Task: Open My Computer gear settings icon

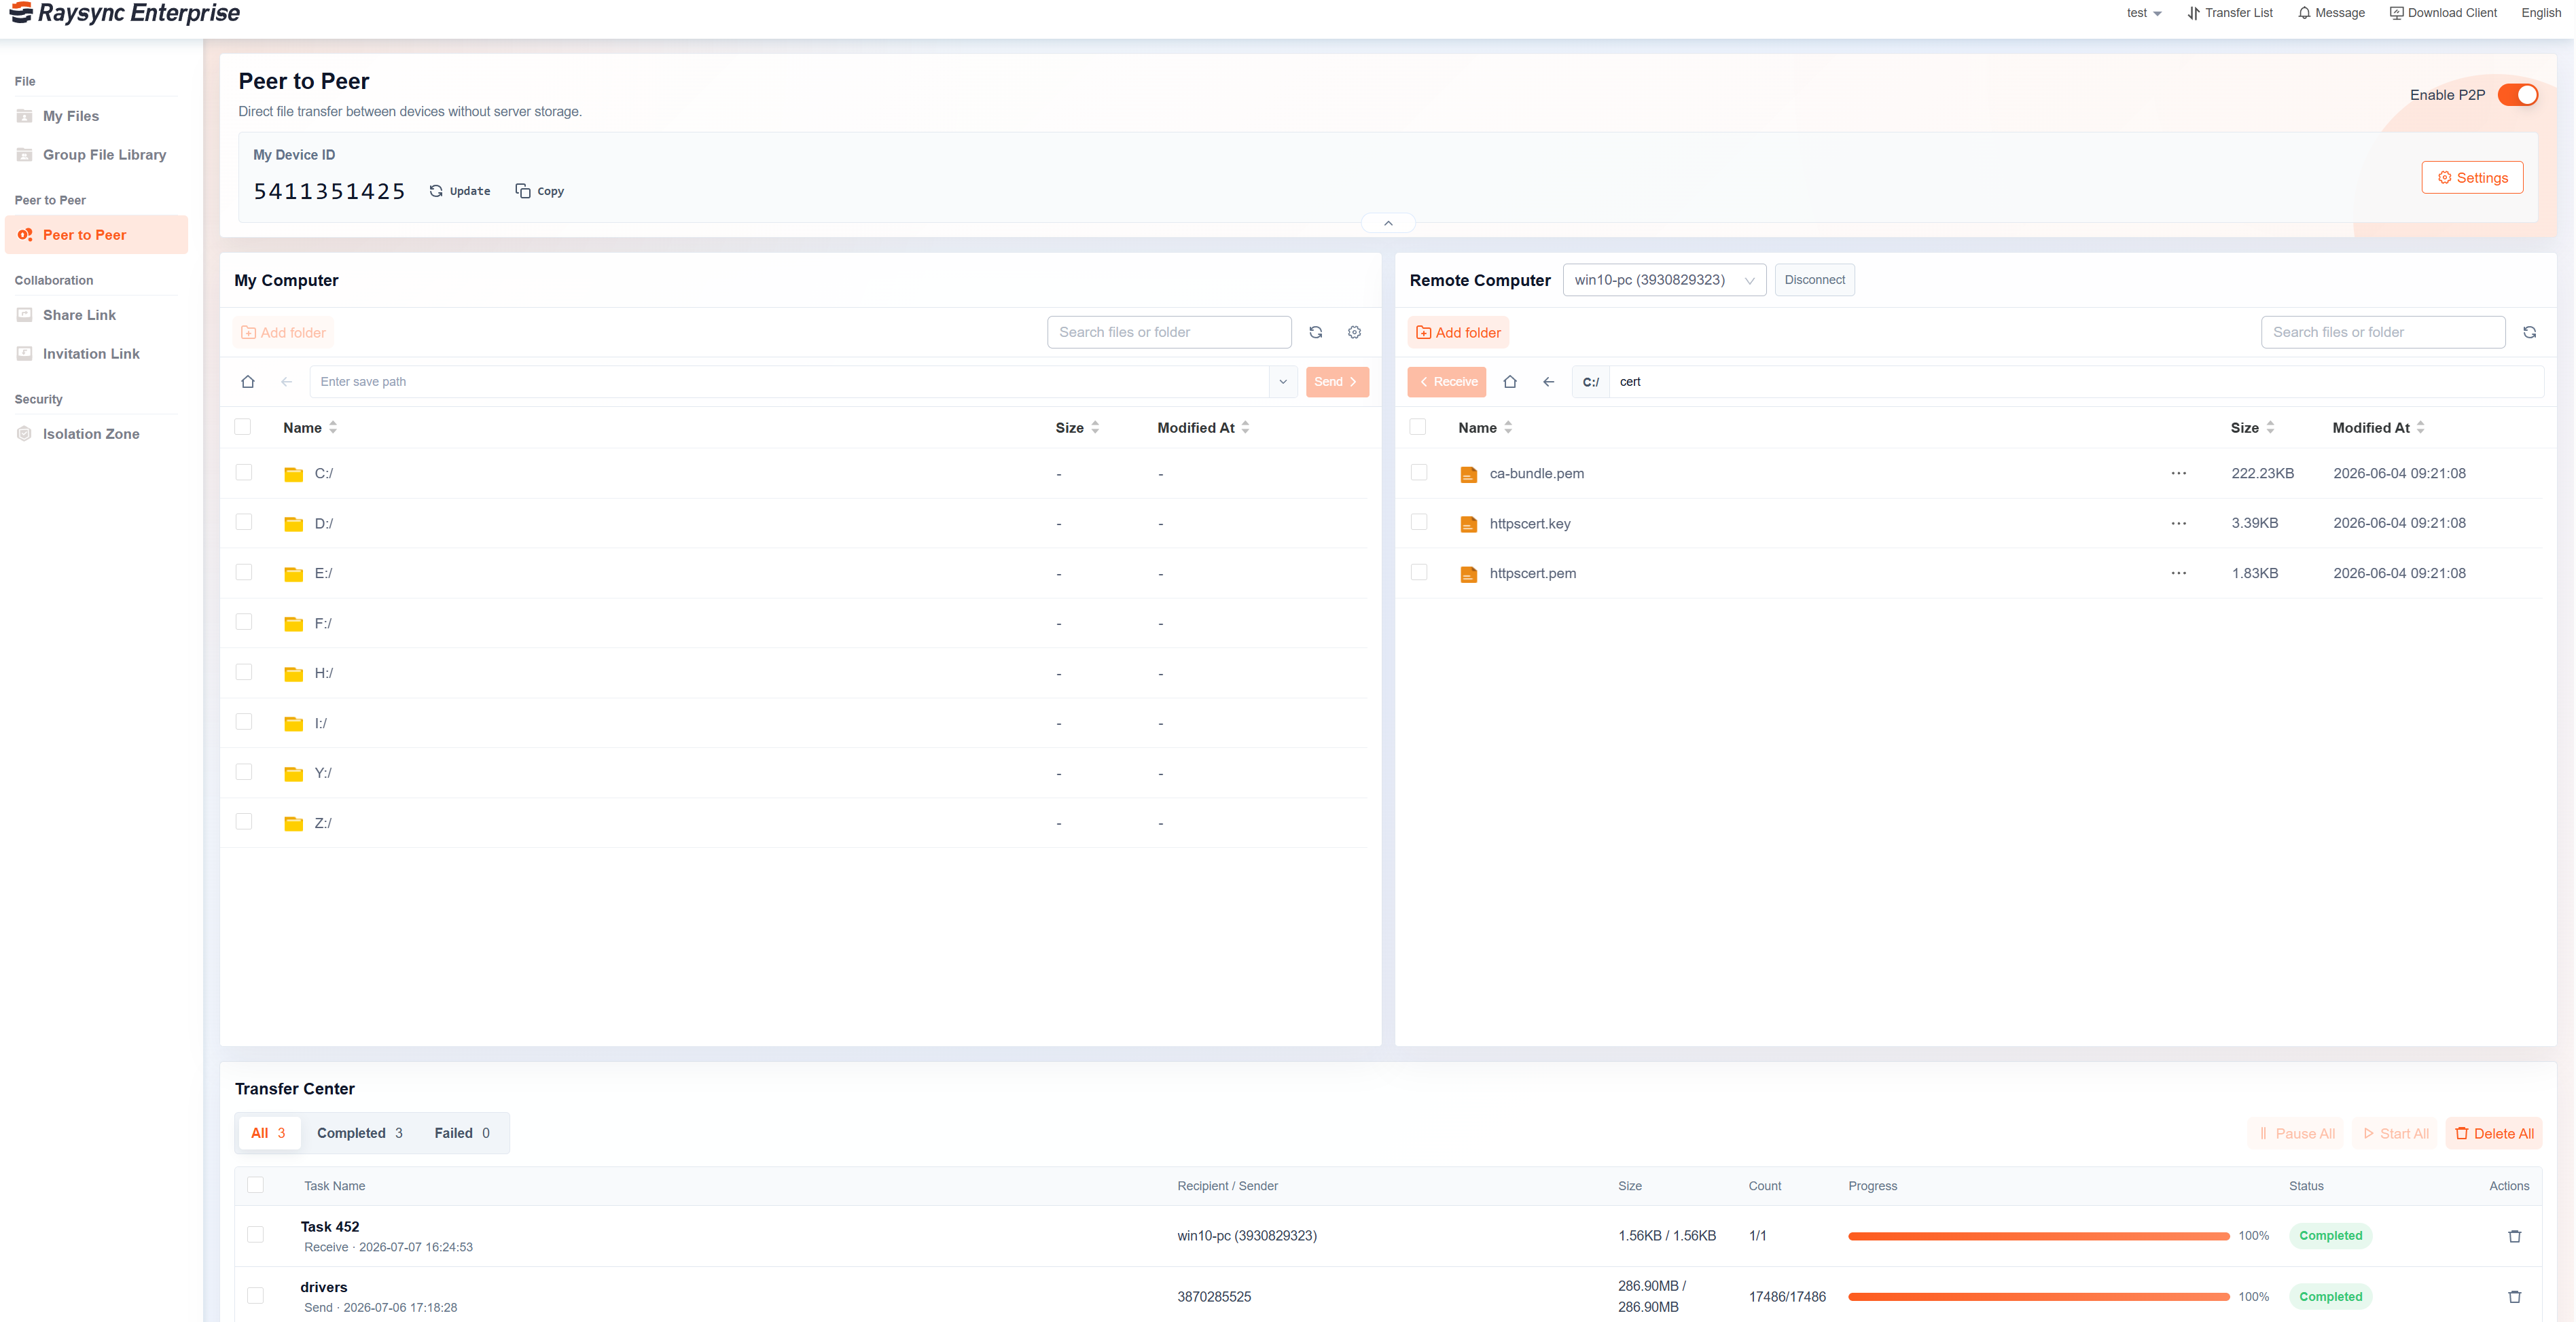Action: tap(1354, 332)
